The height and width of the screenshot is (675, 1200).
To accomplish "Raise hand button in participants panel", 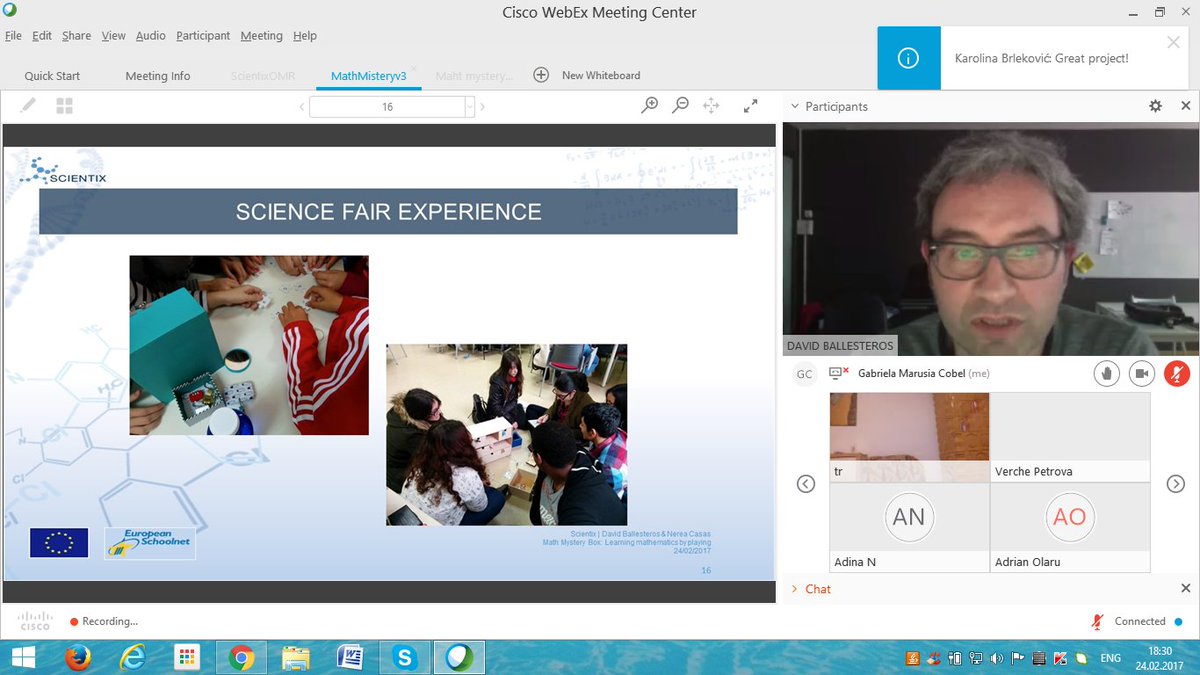I will pyautogui.click(x=1106, y=373).
